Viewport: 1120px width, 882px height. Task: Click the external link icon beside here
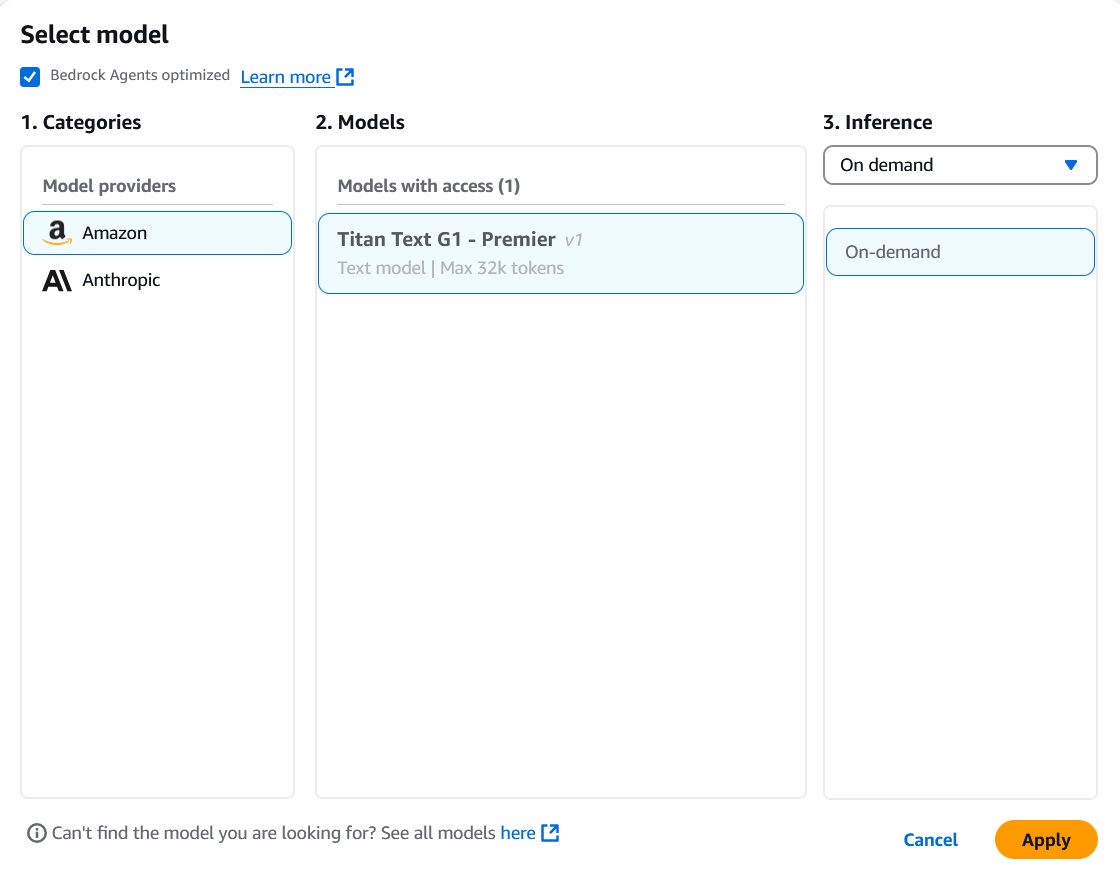tap(550, 832)
